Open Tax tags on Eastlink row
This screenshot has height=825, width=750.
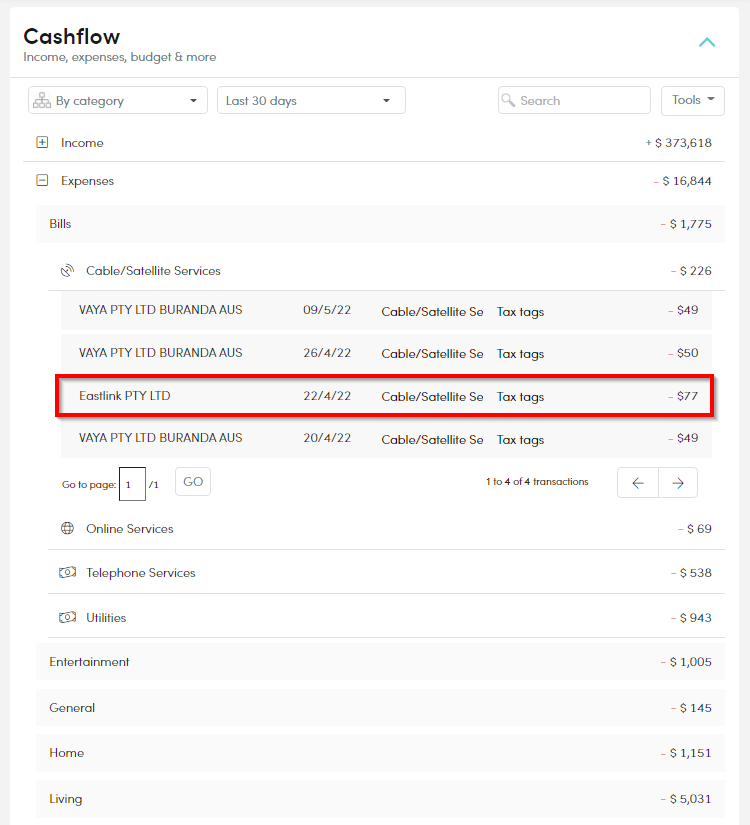[x=521, y=397]
